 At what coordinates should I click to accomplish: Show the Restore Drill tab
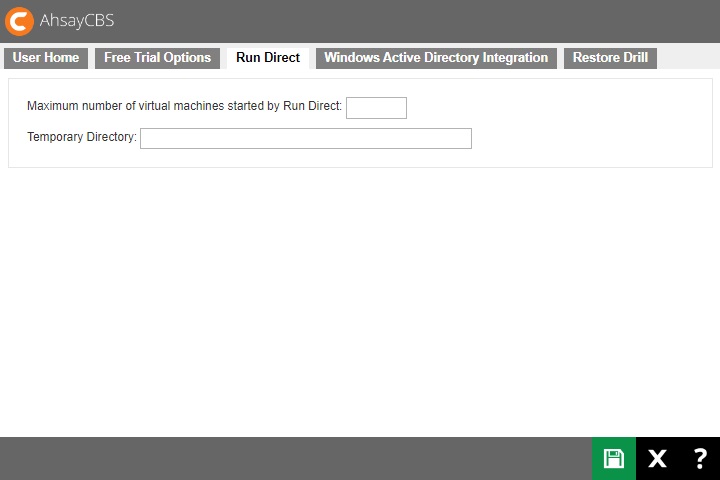click(x=610, y=58)
